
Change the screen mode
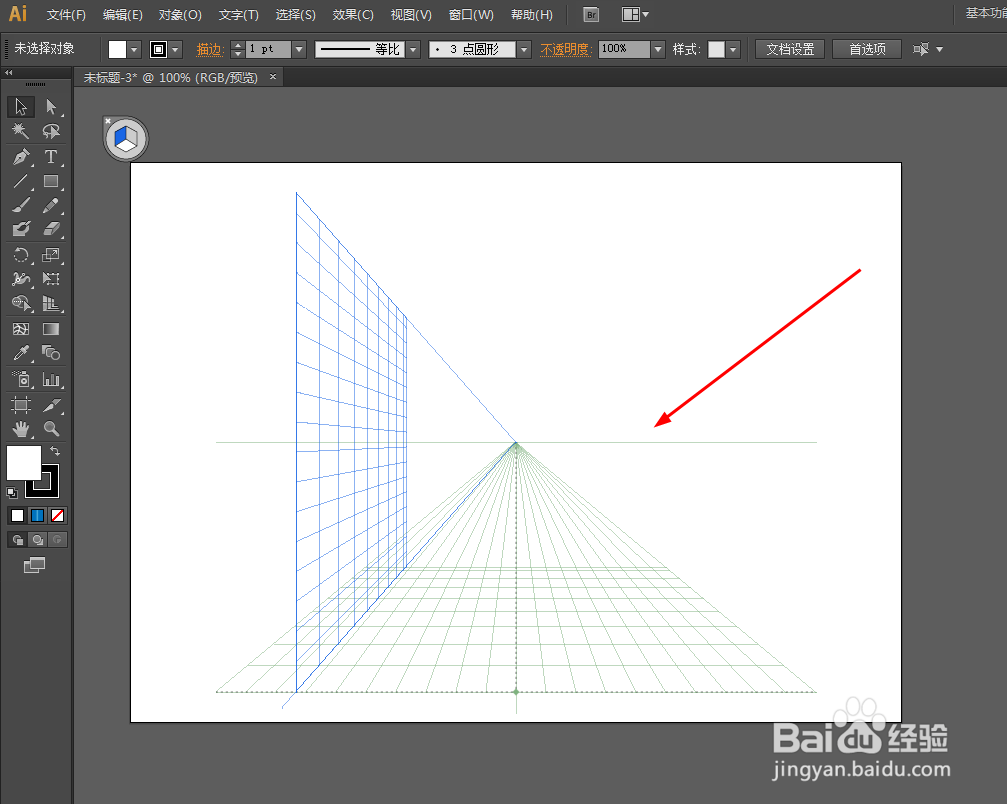34,565
